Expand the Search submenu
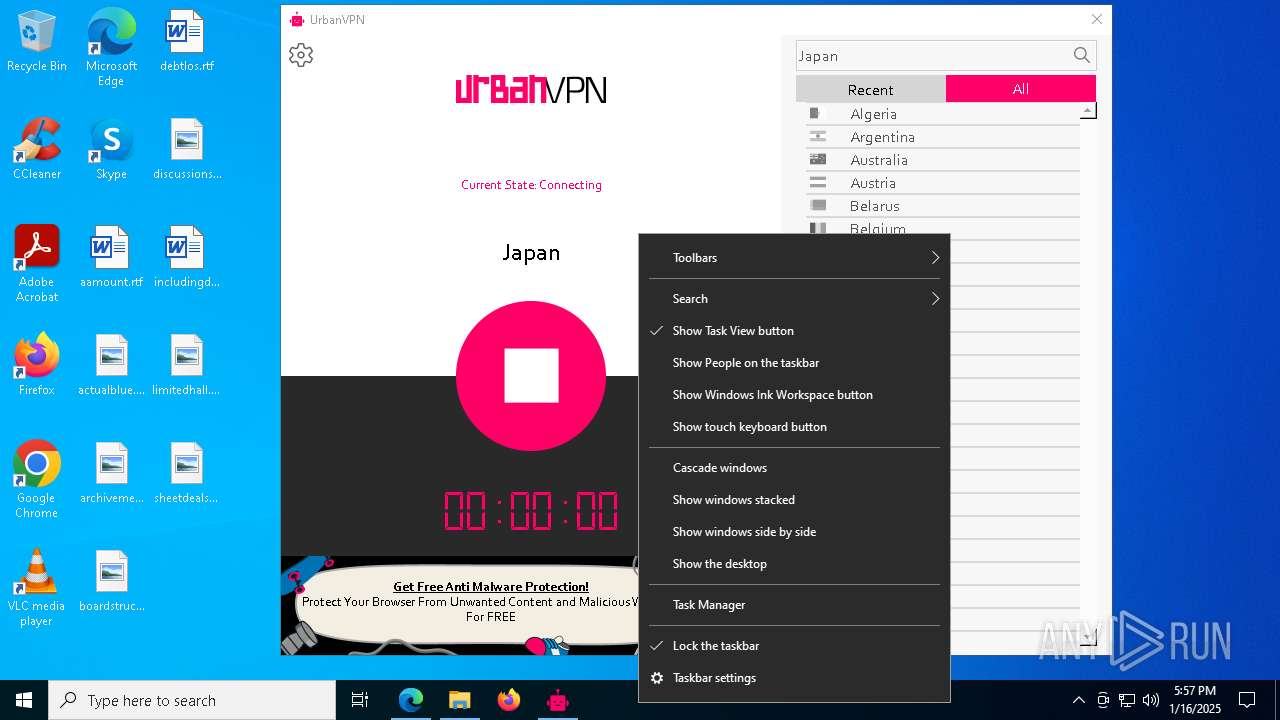Viewport: 1280px width, 720px height. click(x=794, y=299)
